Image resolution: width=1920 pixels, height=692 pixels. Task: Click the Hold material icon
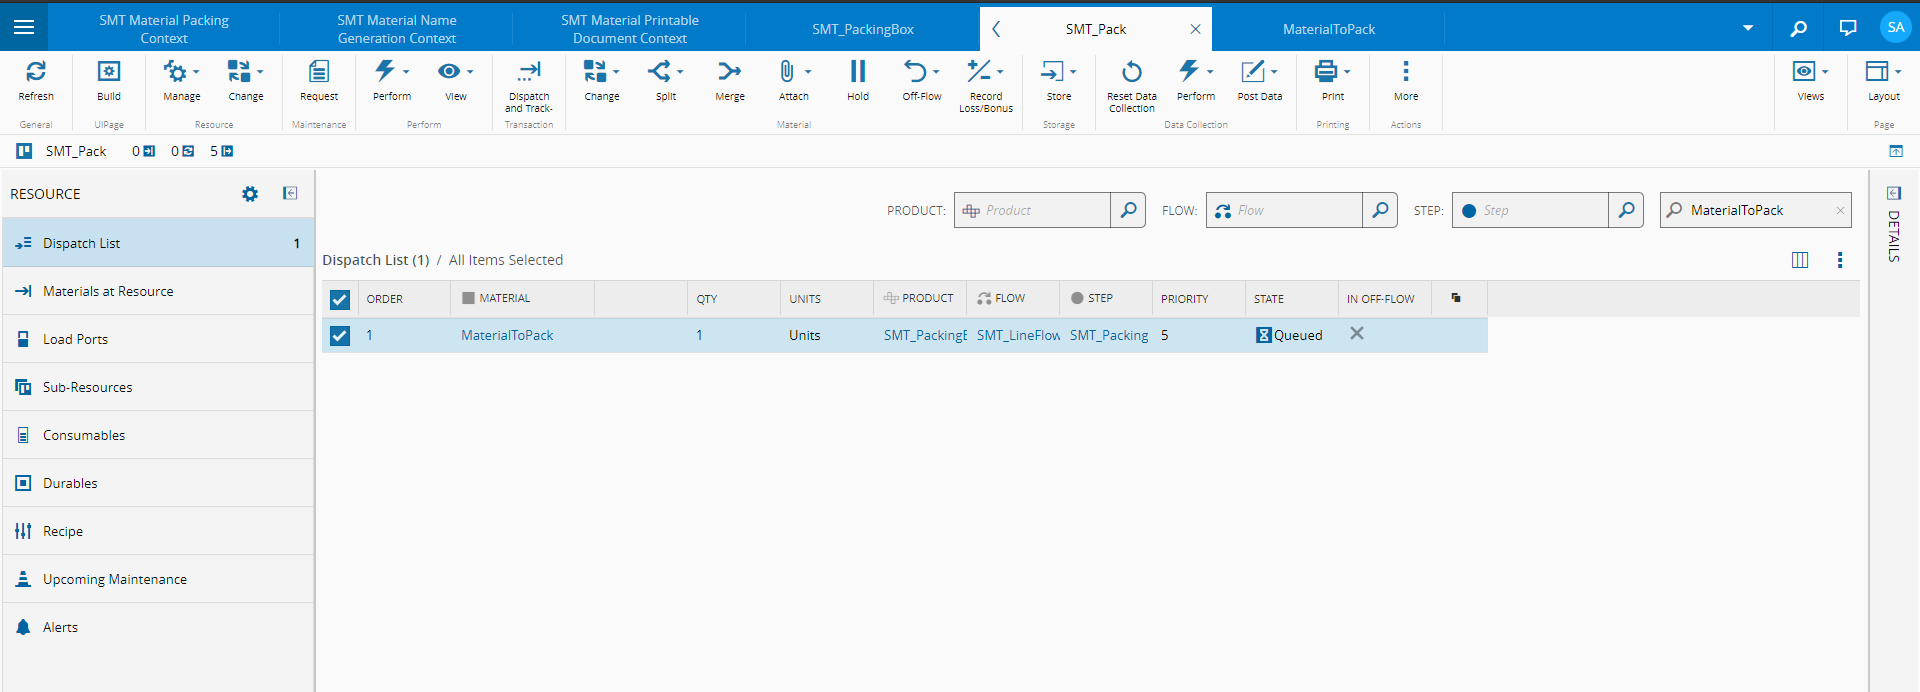[x=857, y=72]
